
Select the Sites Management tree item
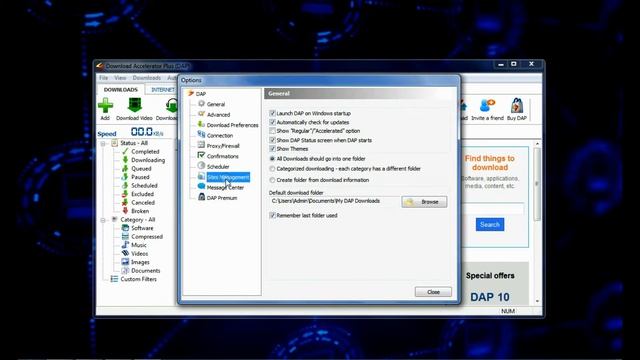(x=228, y=177)
